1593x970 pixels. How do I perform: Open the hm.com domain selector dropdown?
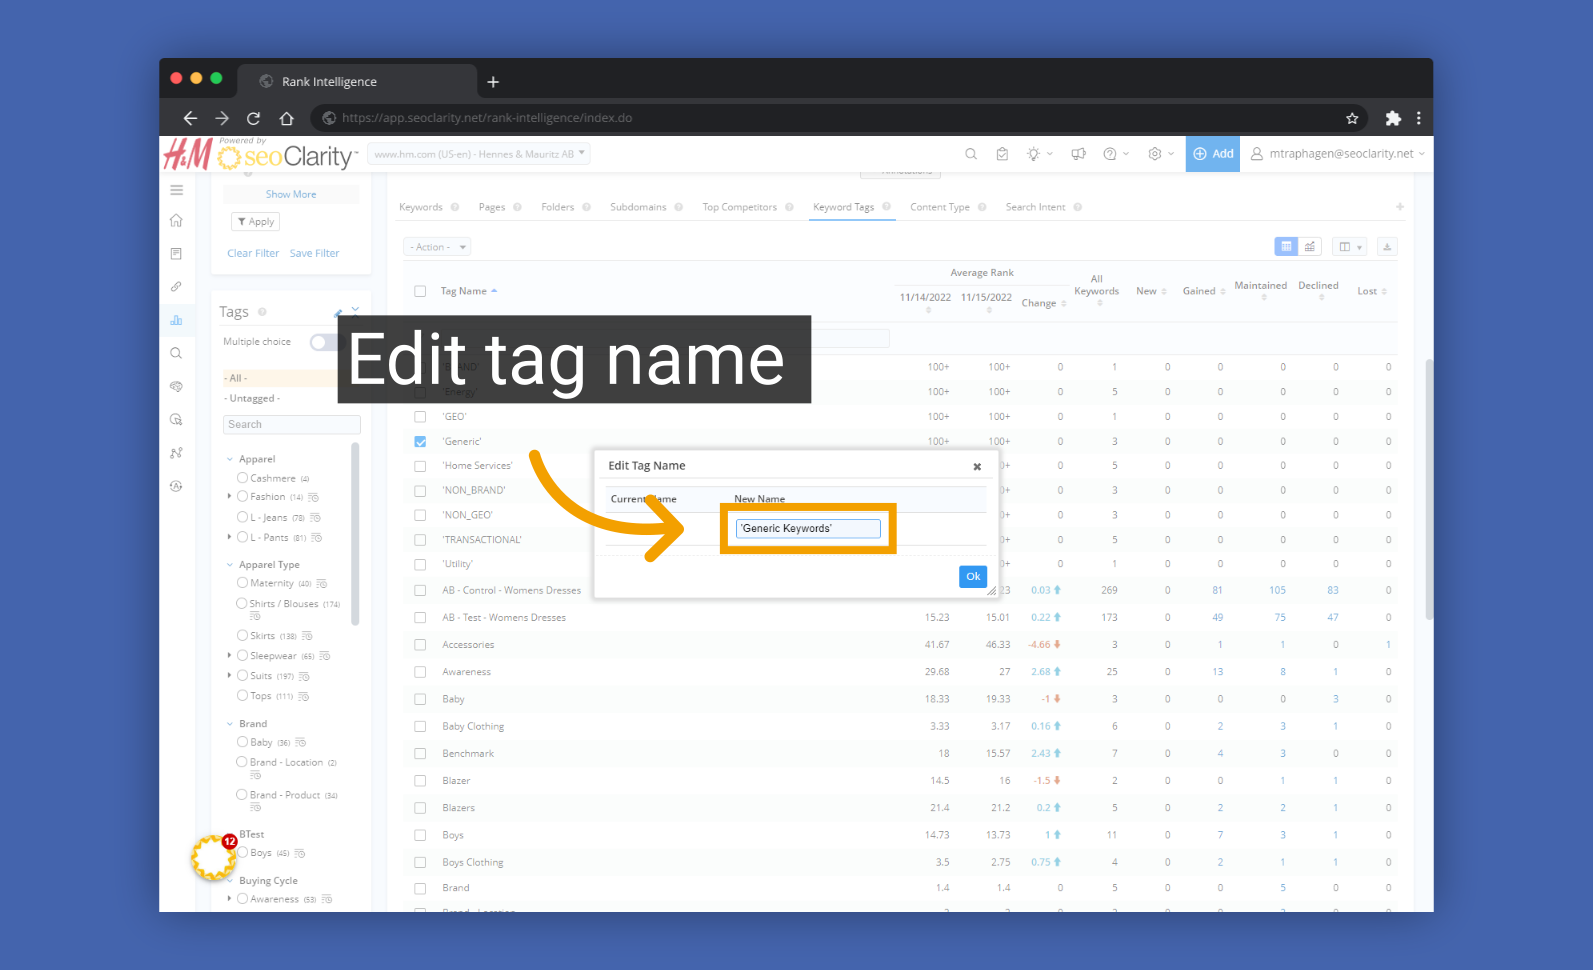click(479, 154)
